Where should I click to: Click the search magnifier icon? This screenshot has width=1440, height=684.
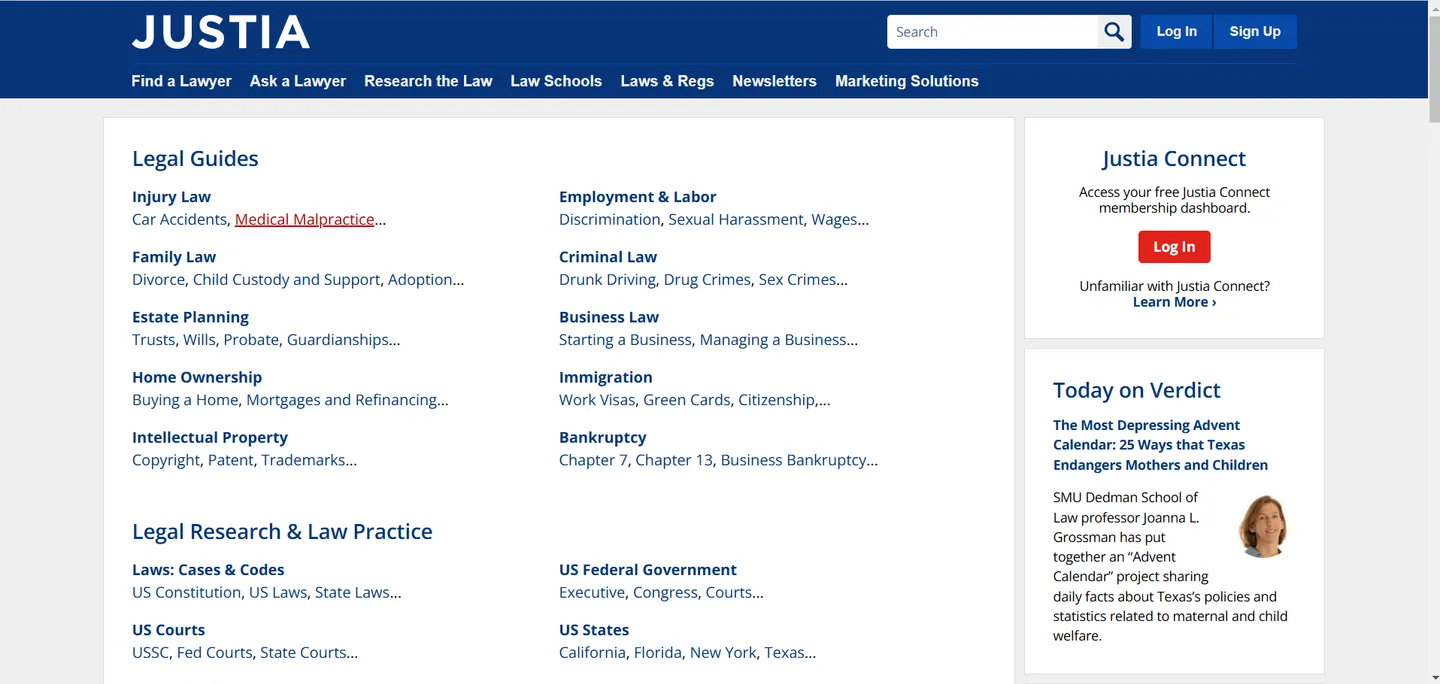pyautogui.click(x=1114, y=32)
